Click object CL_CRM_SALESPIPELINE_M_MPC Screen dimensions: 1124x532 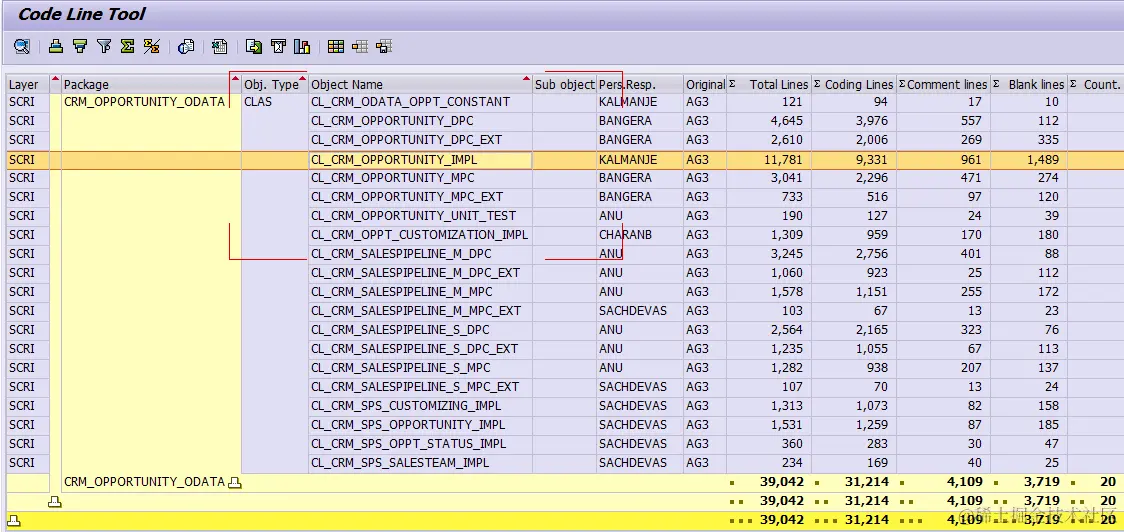click(420, 292)
